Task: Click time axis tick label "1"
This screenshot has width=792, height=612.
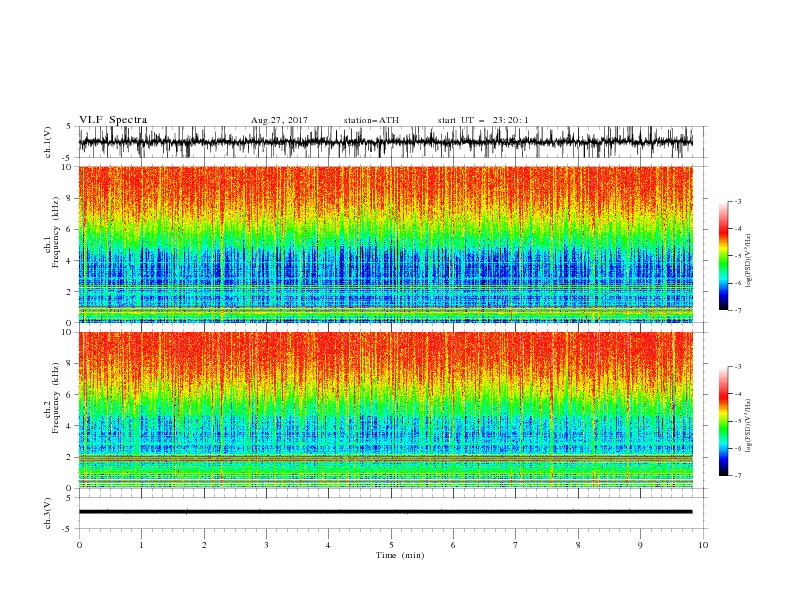Action: [x=141, y=545]
